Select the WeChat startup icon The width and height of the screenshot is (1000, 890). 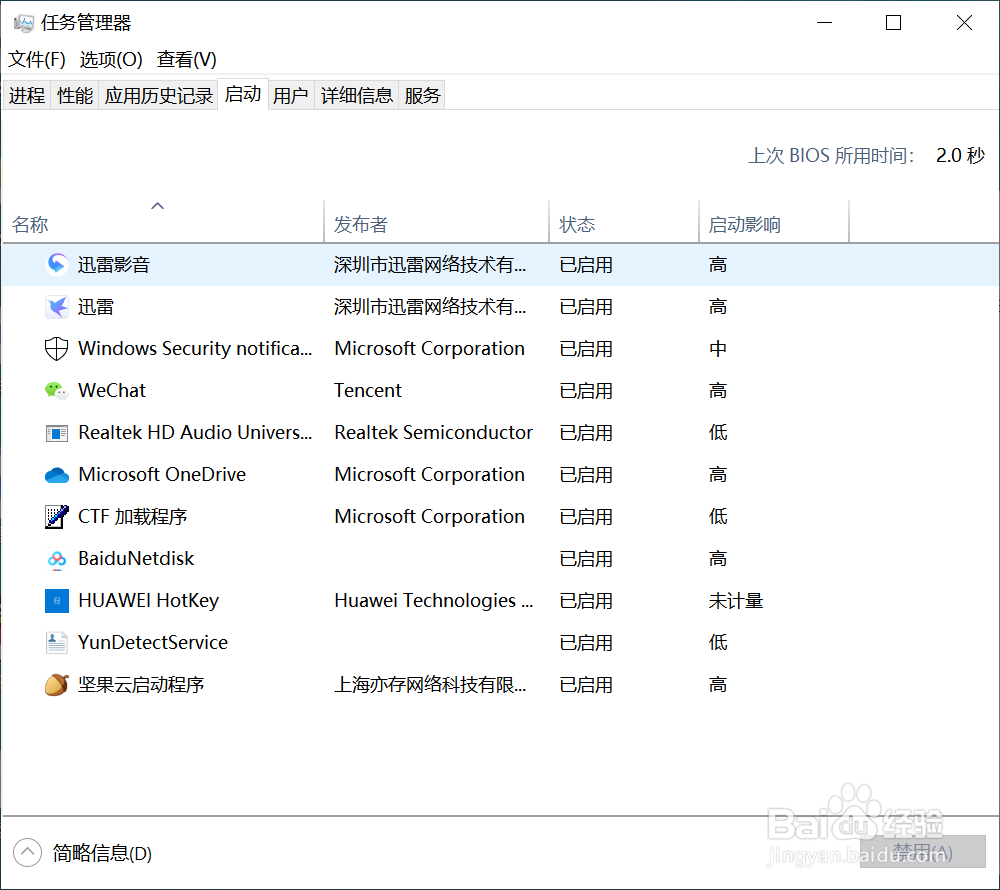(x=57, y=390)
